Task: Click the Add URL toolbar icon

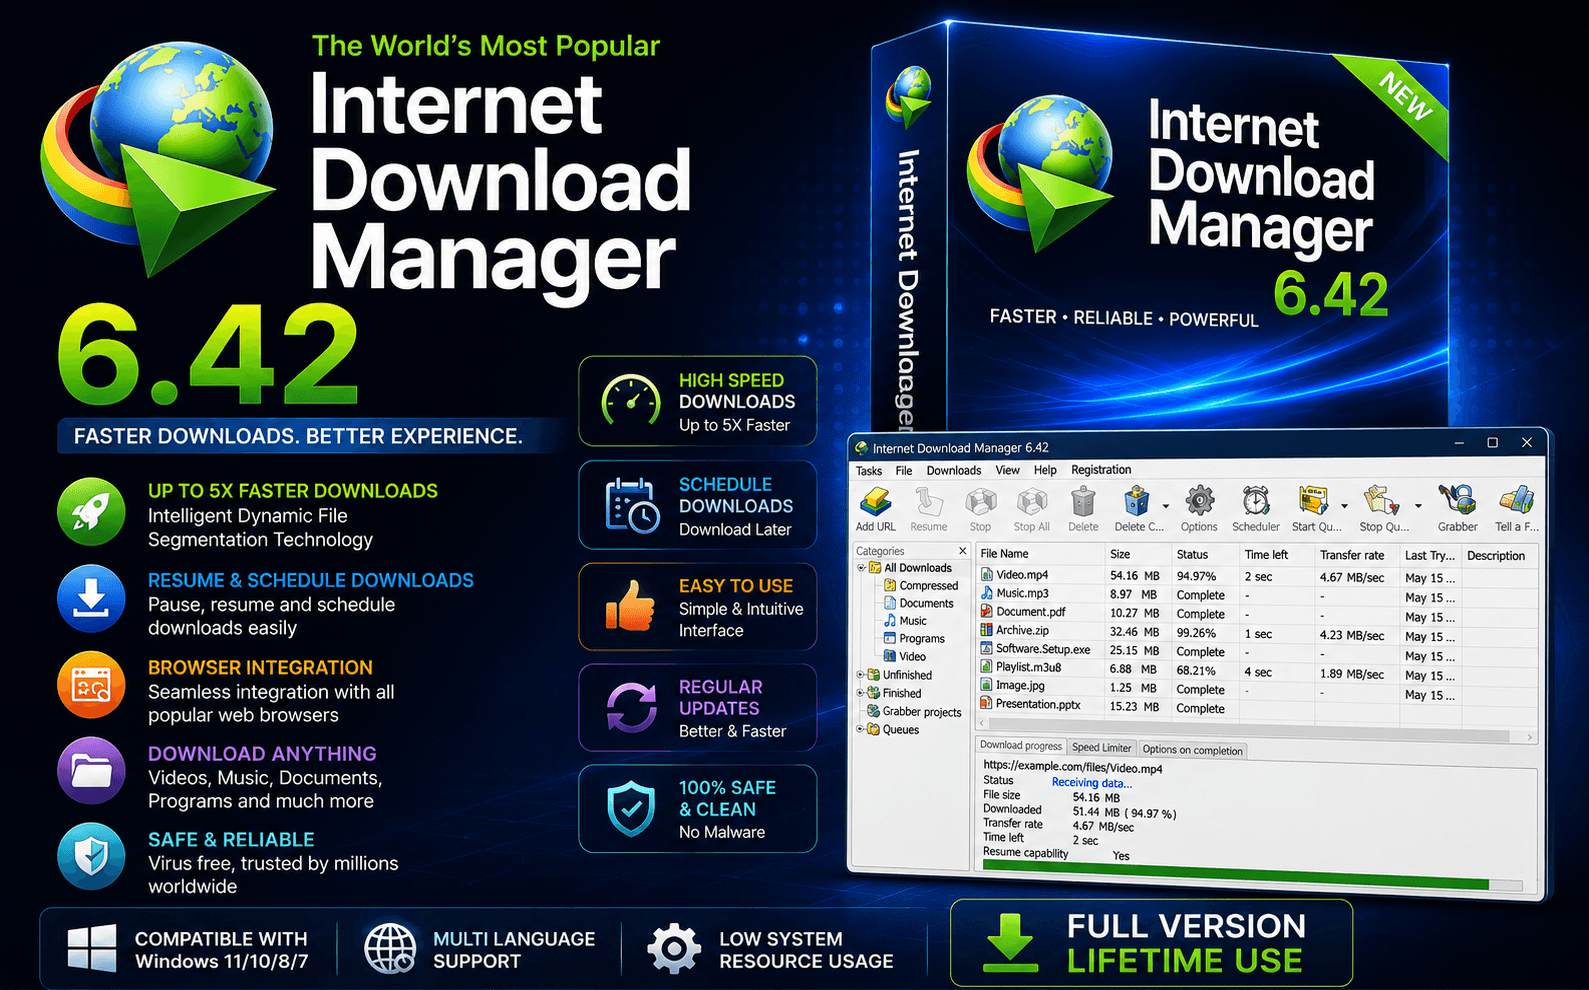Action: 876,500
